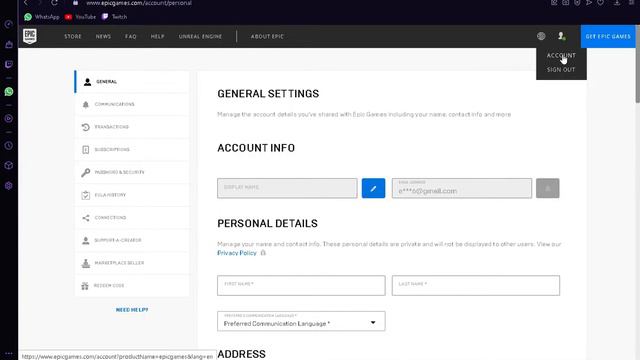The width and height of the screenshot is (640, 360).
Task: Expand the Preferred Communication Language dropdown
Action: click(301, 321)
